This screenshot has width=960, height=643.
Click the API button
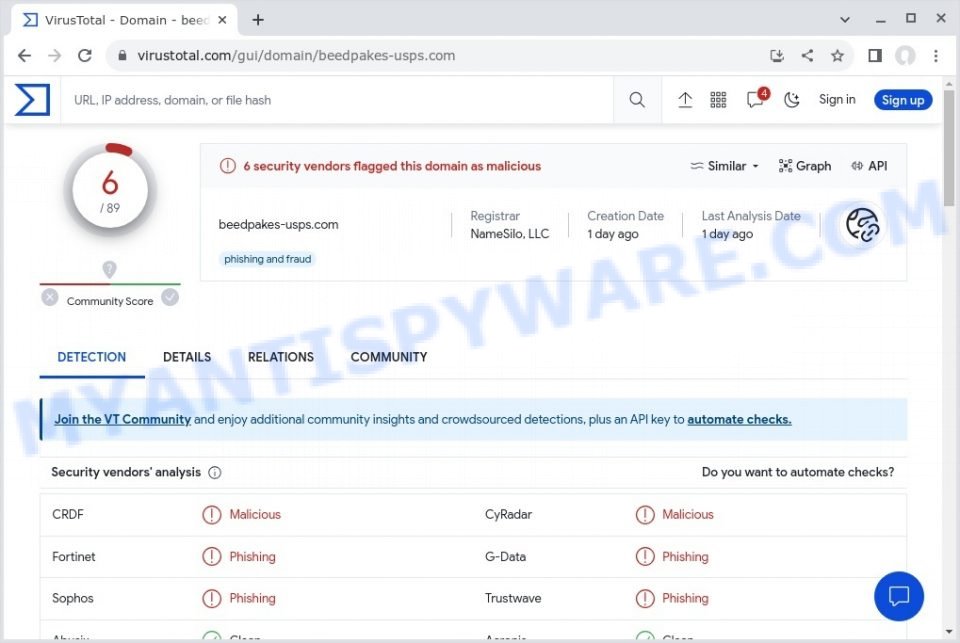coord(869,166)
